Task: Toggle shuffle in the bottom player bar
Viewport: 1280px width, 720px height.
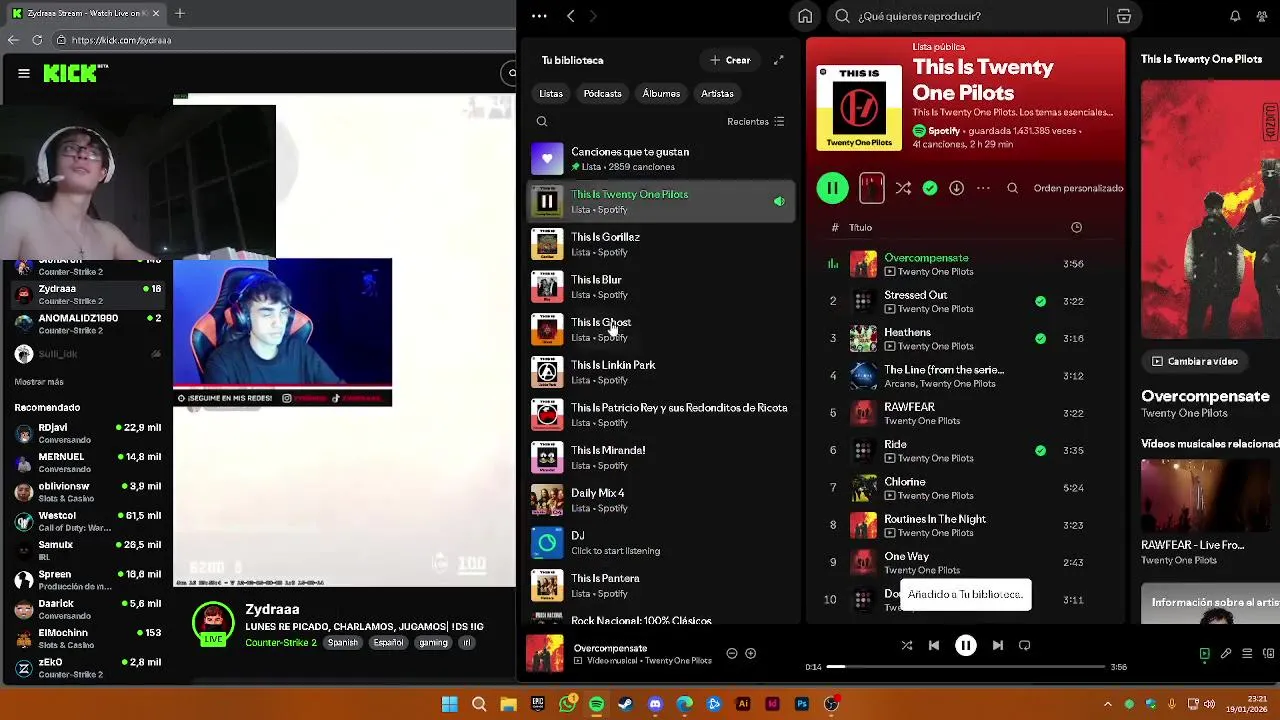Action: pyautogui.click(x=906, y=646)
